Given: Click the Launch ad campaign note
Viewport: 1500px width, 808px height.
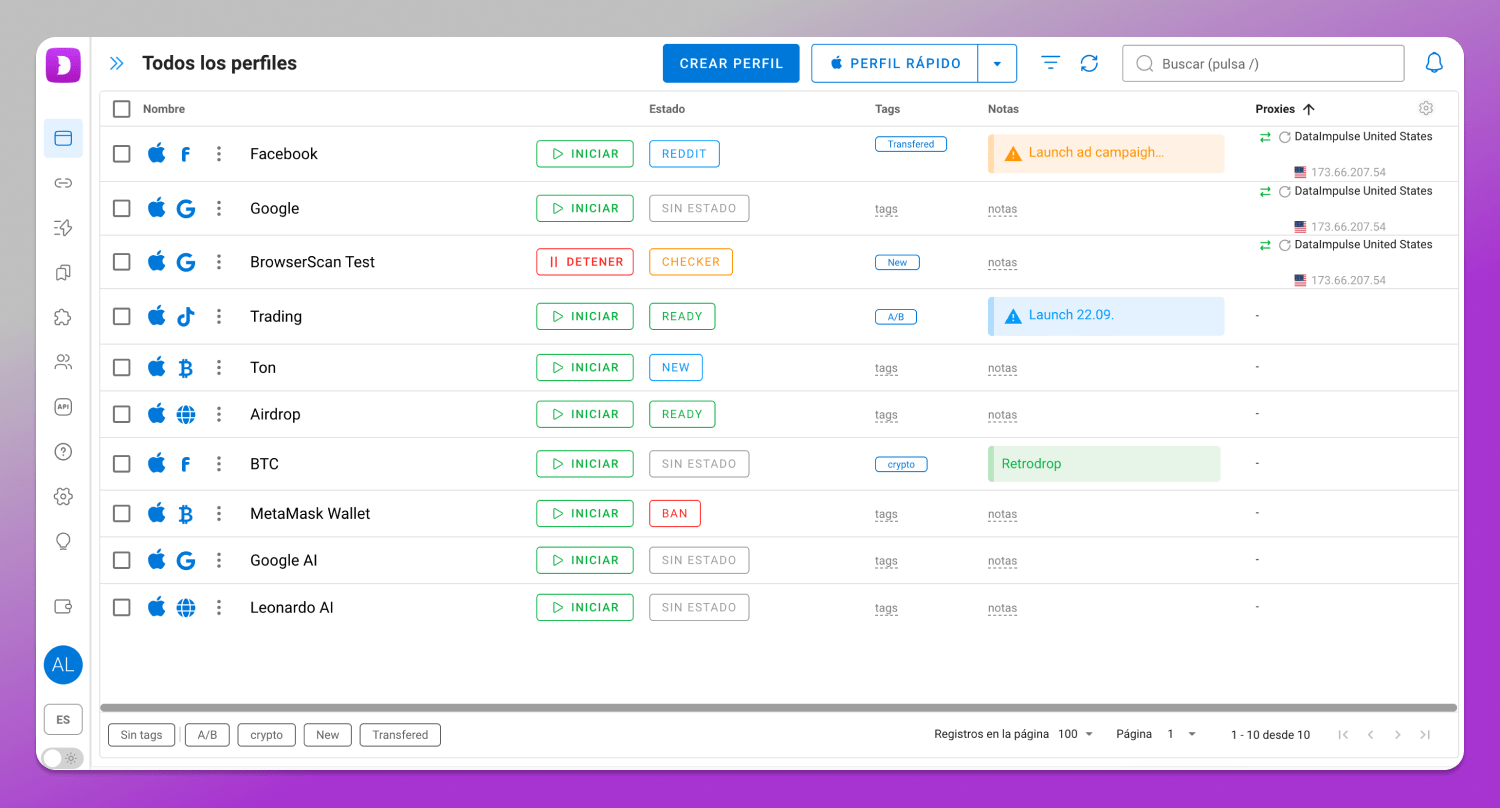Looking at the screenshot, I should (x=1106, y=154).
